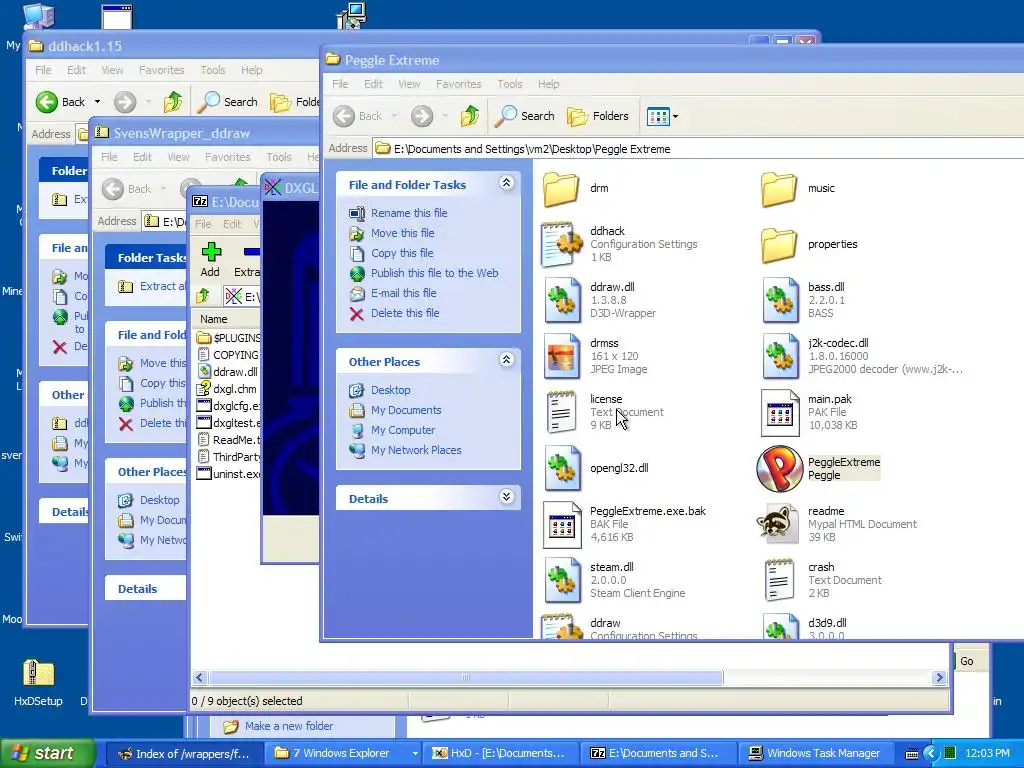Click the Up folder icon in ddhack1.15 toolbar
This screenshot has height=768, width=1024.
pyautogui.click(x=173, y=102)
